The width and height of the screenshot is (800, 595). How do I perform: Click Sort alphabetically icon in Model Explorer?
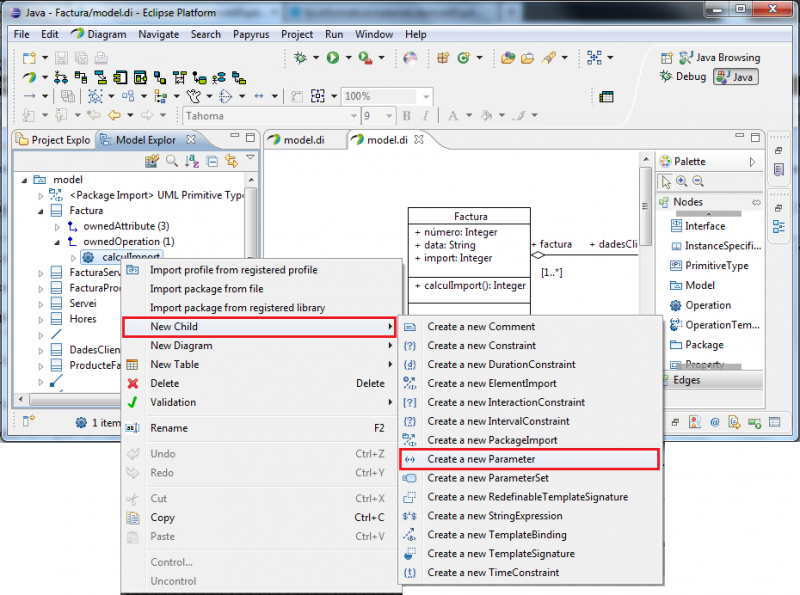(x=192, y=161)
